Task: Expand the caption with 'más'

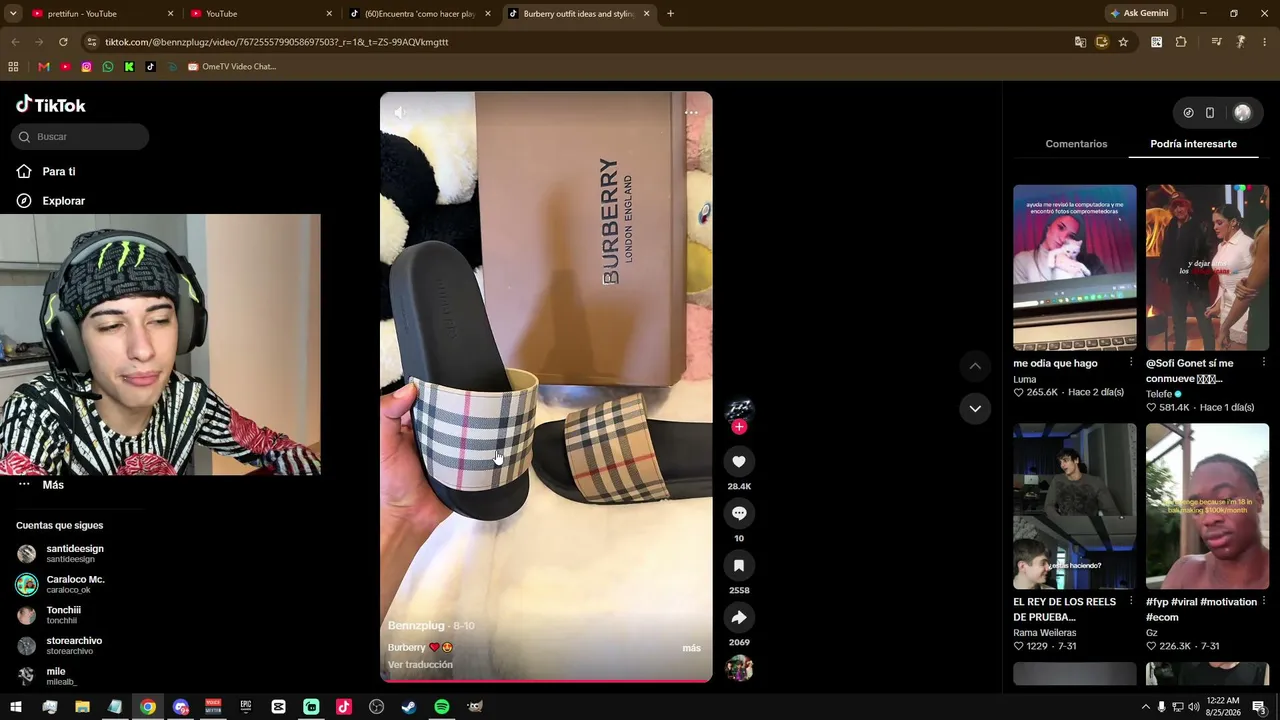Action: [x=691, y=648]
